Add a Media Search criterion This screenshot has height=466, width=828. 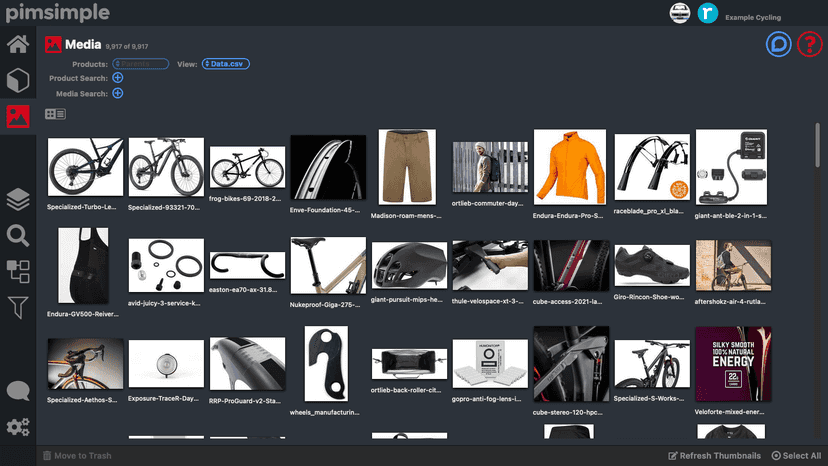pyautogui.click(x=118, y=94)
